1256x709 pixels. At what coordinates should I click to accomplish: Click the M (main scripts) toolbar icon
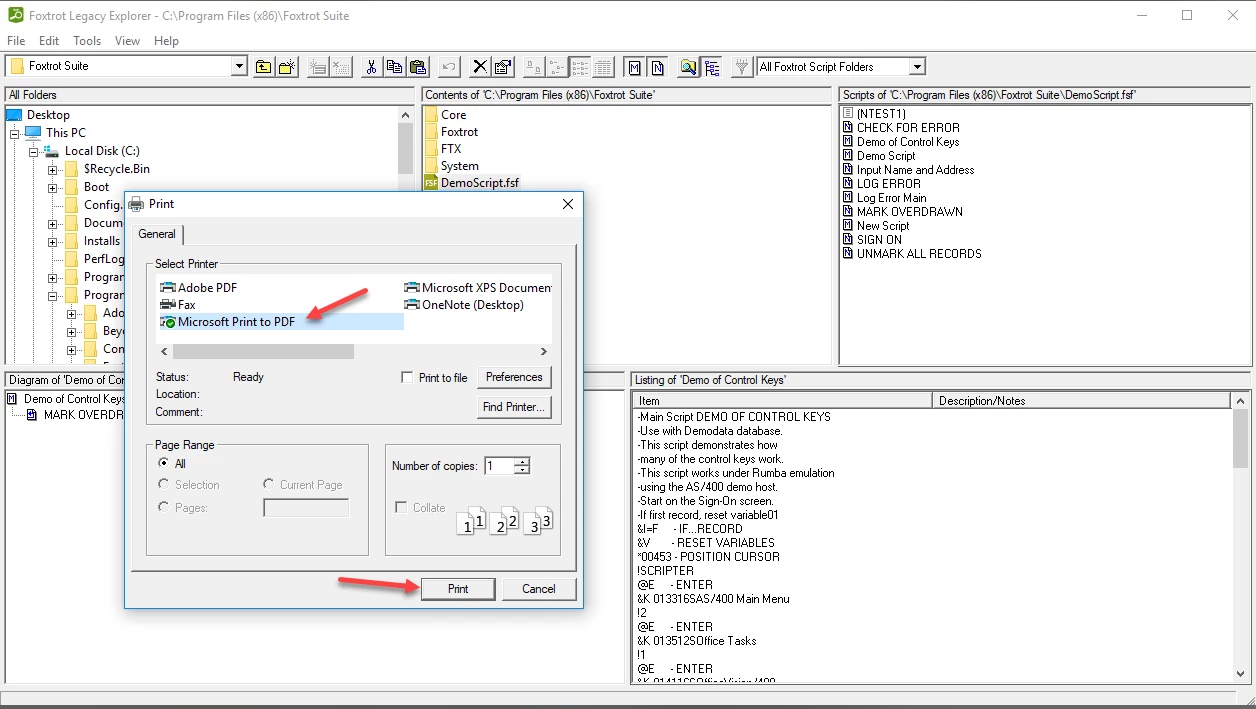point(634,67)
